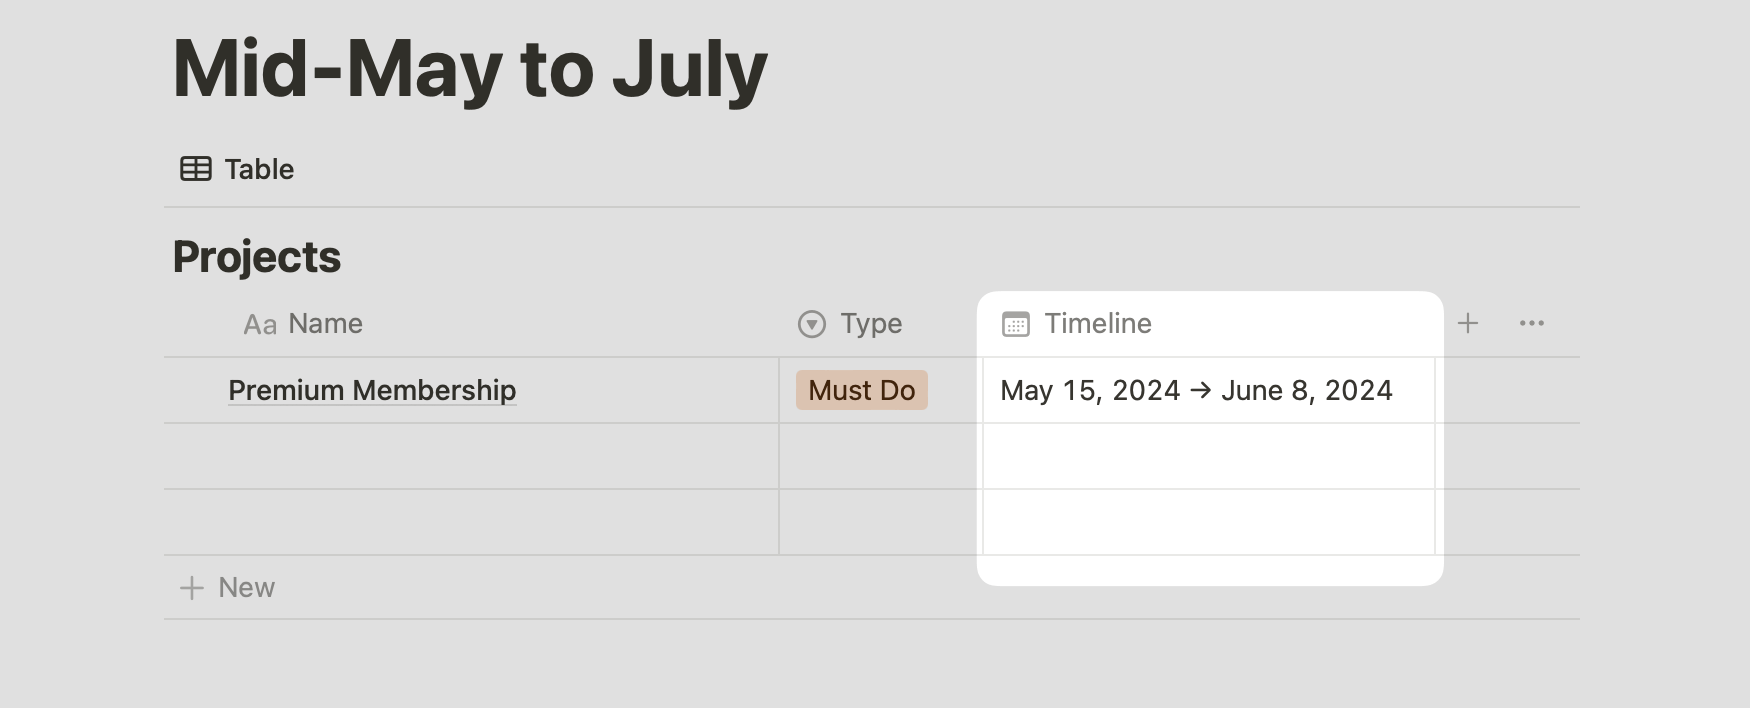Select the empty Timeline cell in the third row
This screenshot has width=1750, height=708.
[x=1209, y=522]
